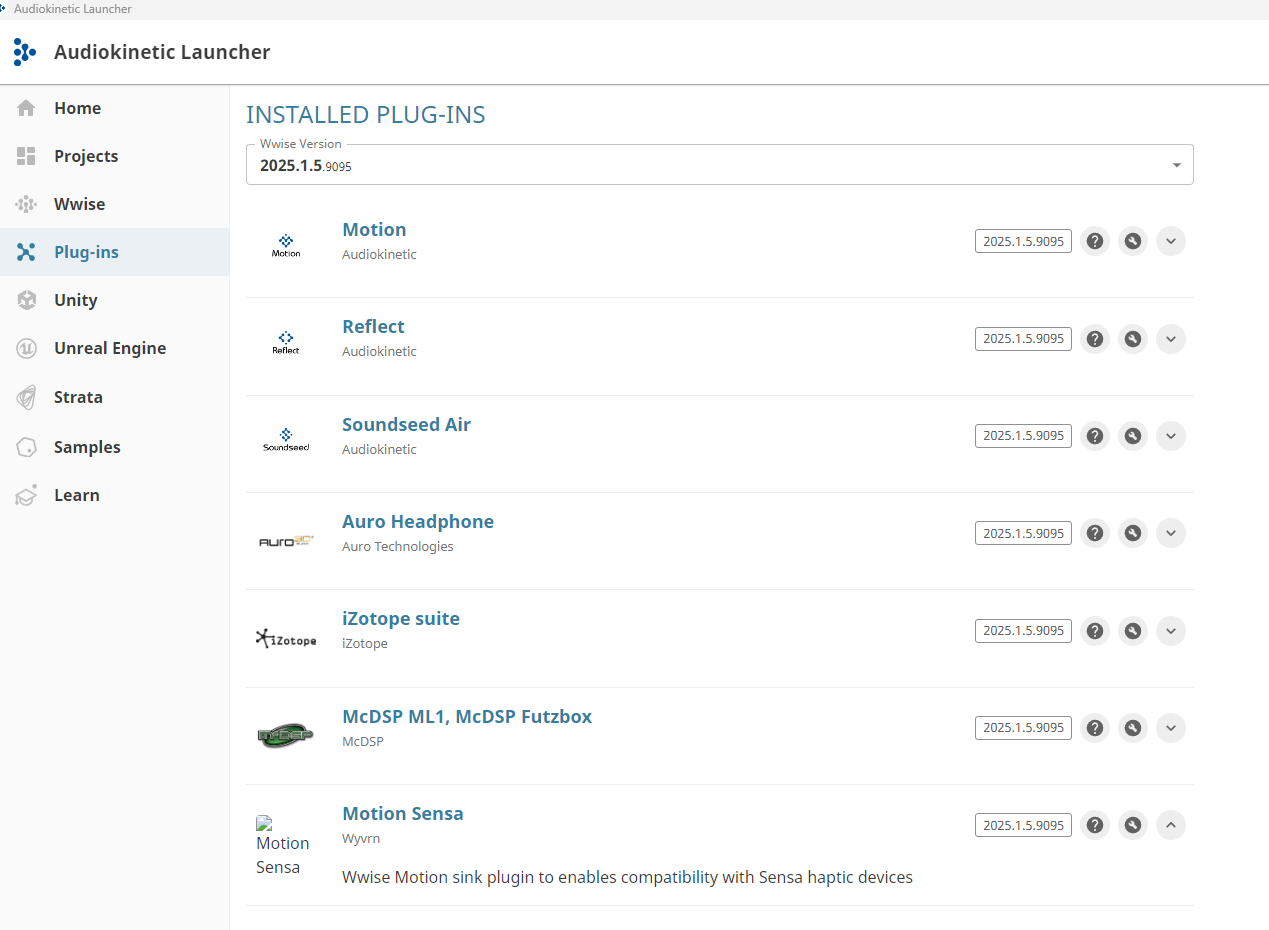Open the Strata section
Screen dimensions: 1269x930
tap(114, 397)
